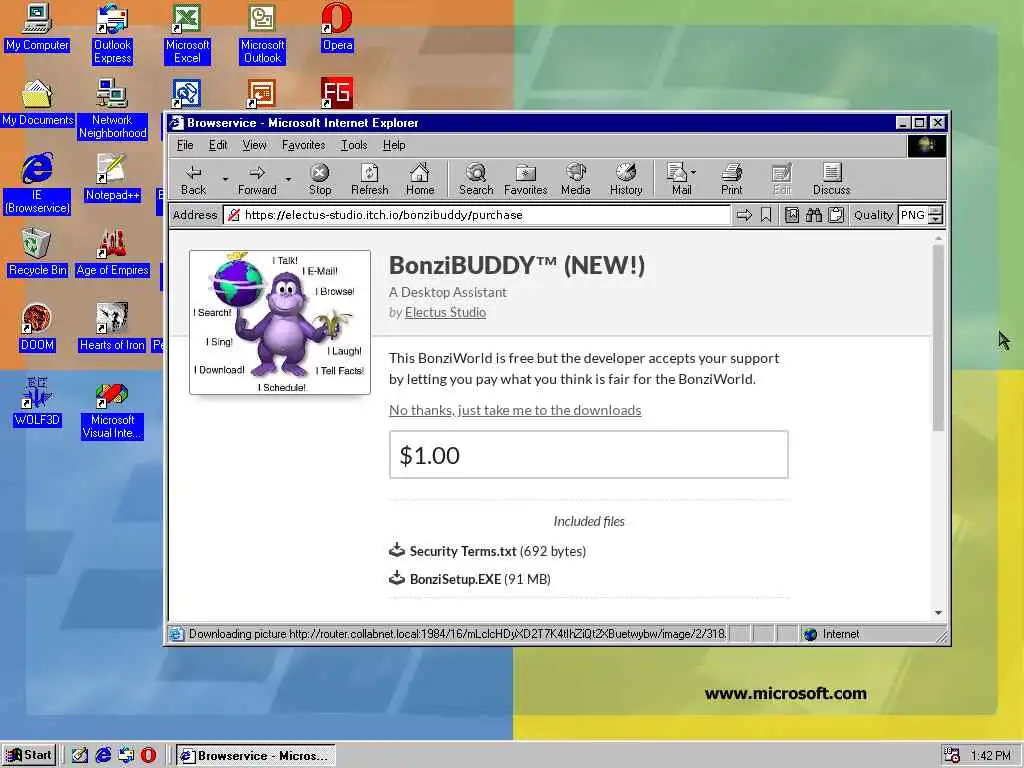Select the Network Neighborhood desktop icon
Viewport: 1024px width, 768px height.
pos(112,109)
